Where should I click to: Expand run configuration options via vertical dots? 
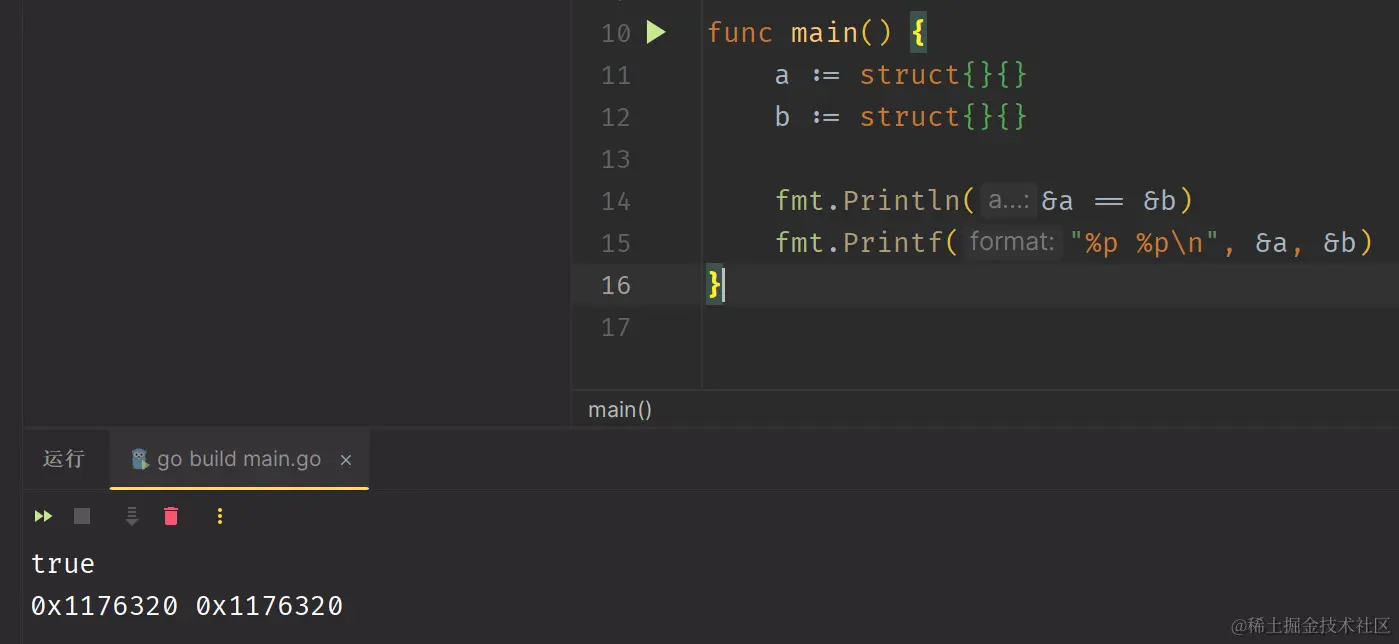[x=219, y=516]
